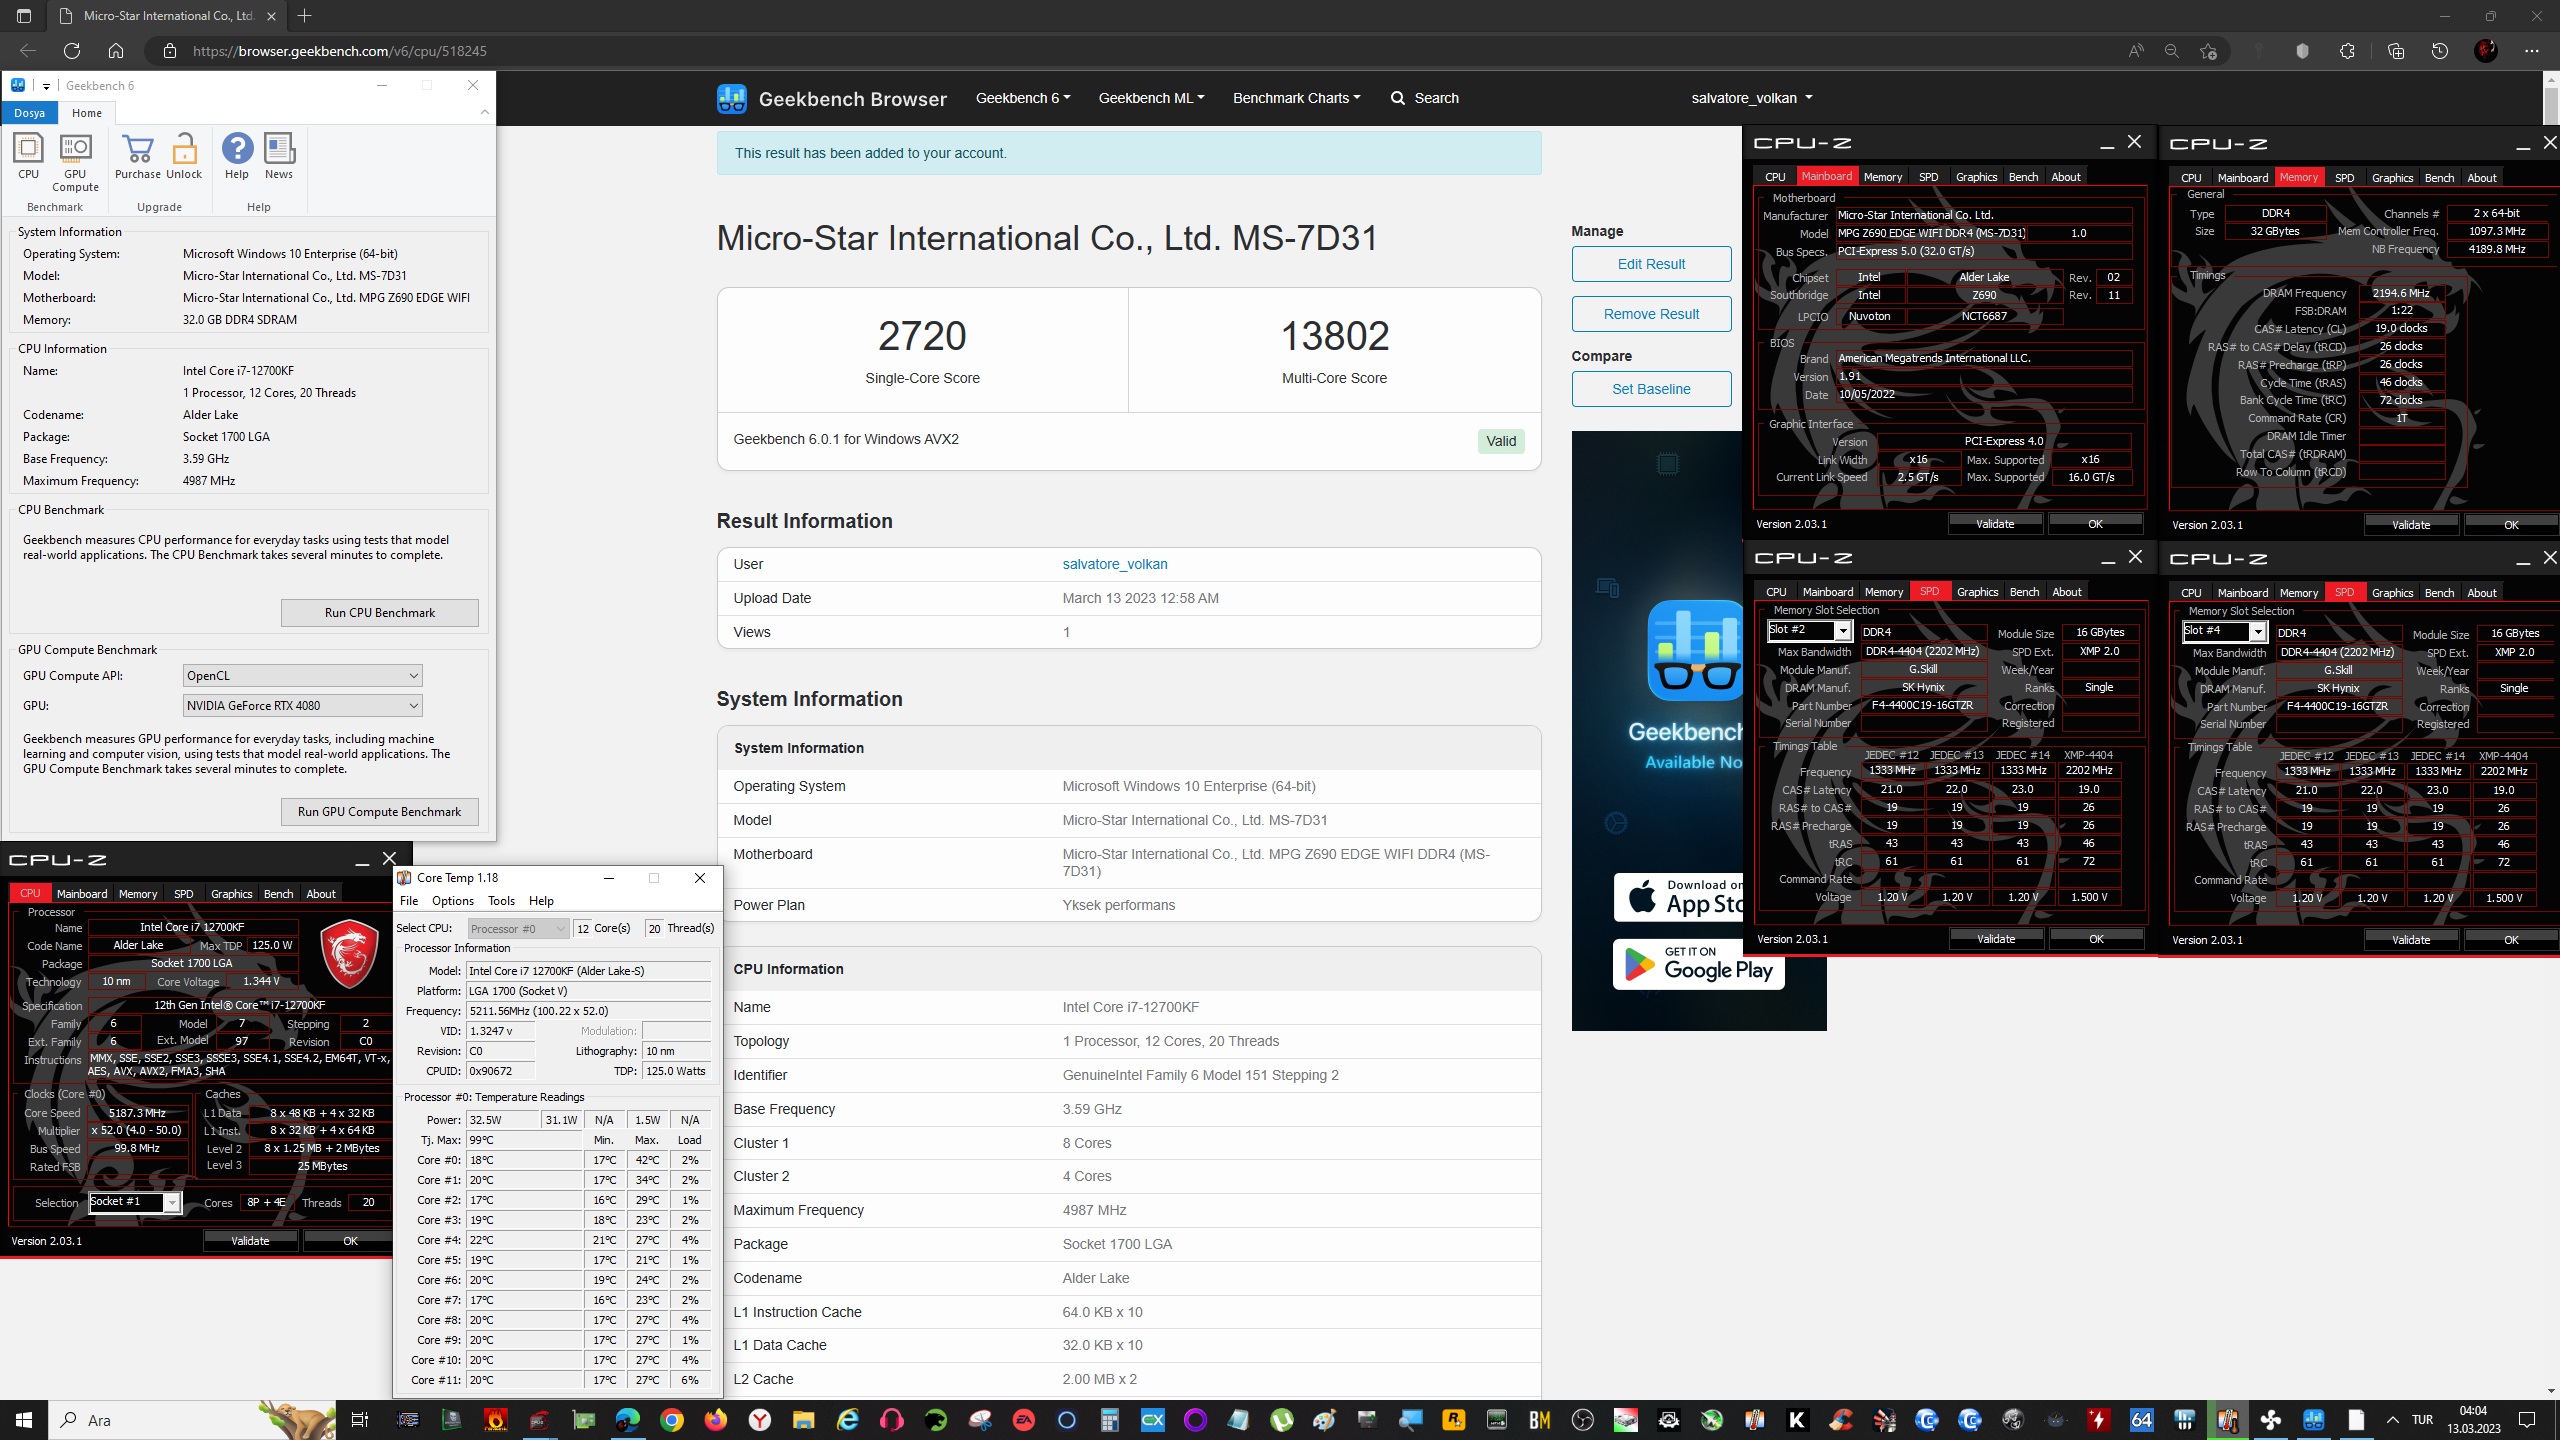Open the Purchase cart icon in Geekbench

138,156
